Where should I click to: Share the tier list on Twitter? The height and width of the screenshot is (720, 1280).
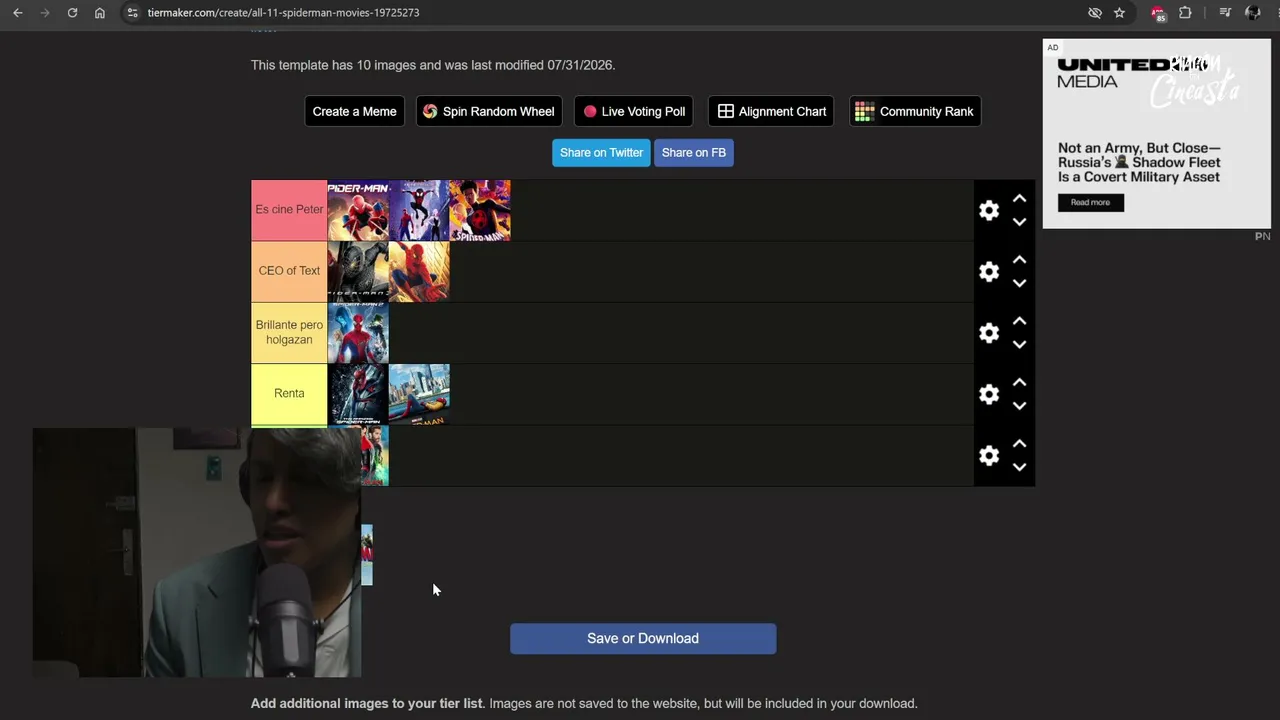click(x=601, y=153)
